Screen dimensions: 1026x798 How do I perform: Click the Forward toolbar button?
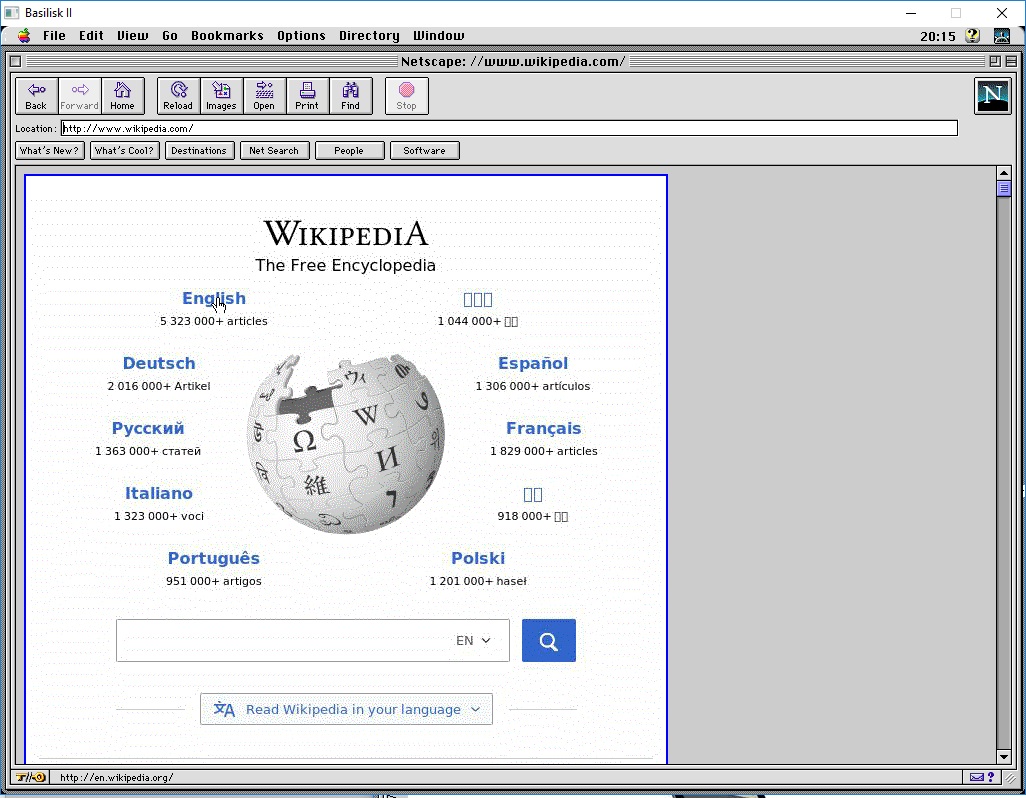80,96
